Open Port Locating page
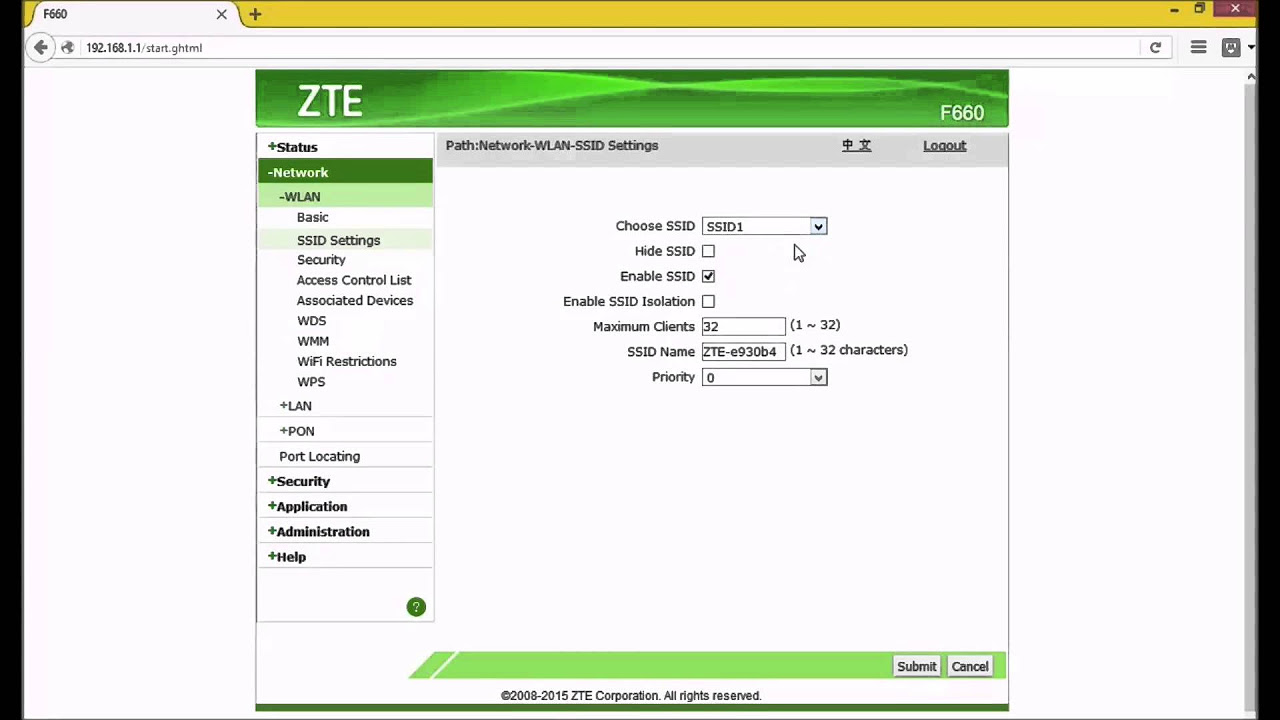 319,456
